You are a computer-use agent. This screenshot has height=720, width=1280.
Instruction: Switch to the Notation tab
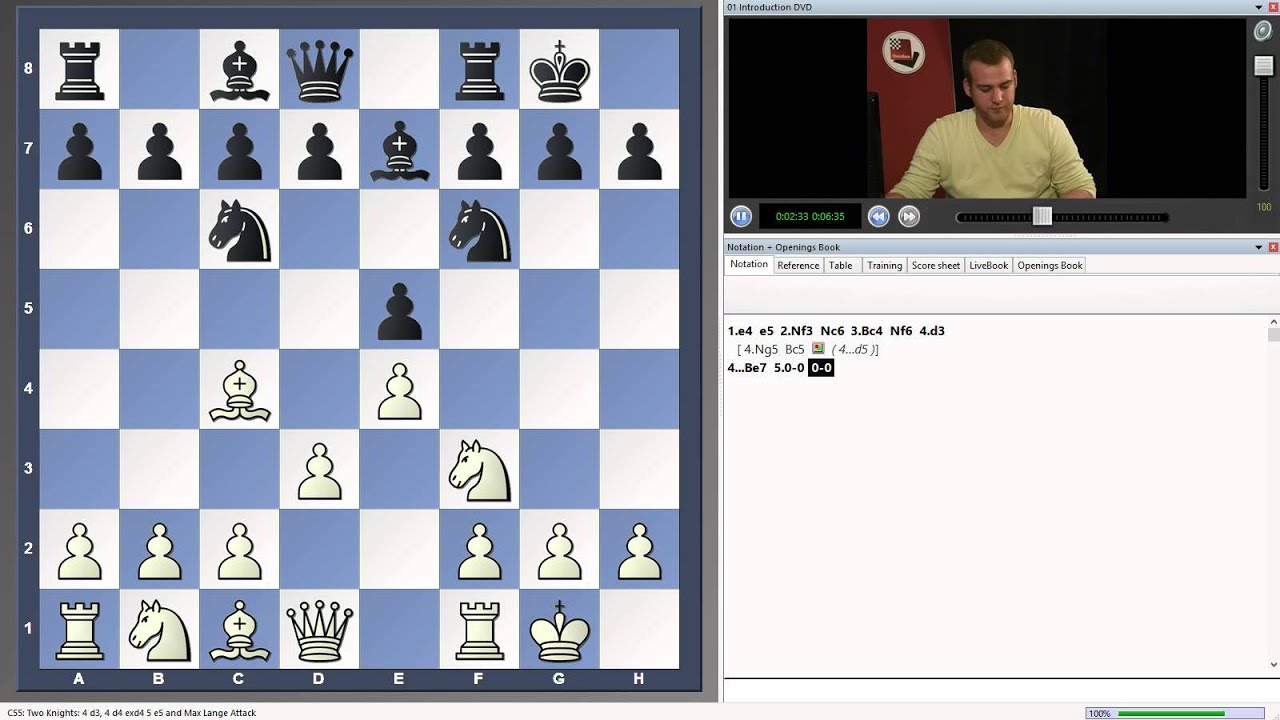[x=749, y=265]
